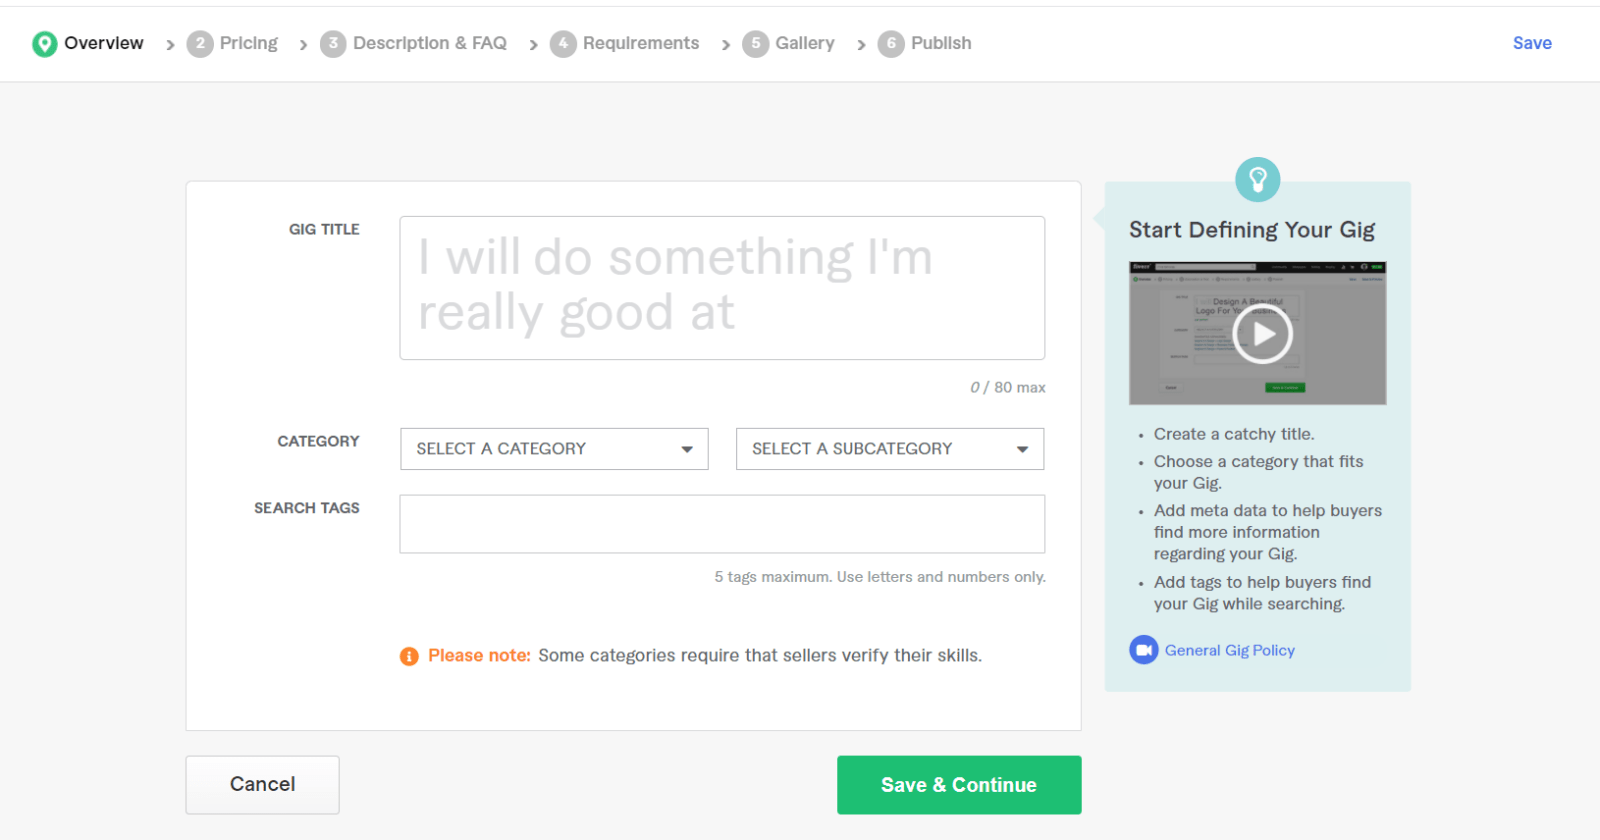Click the step 6 Publish circle icon
1600x840 pixels.
[891, 44]
